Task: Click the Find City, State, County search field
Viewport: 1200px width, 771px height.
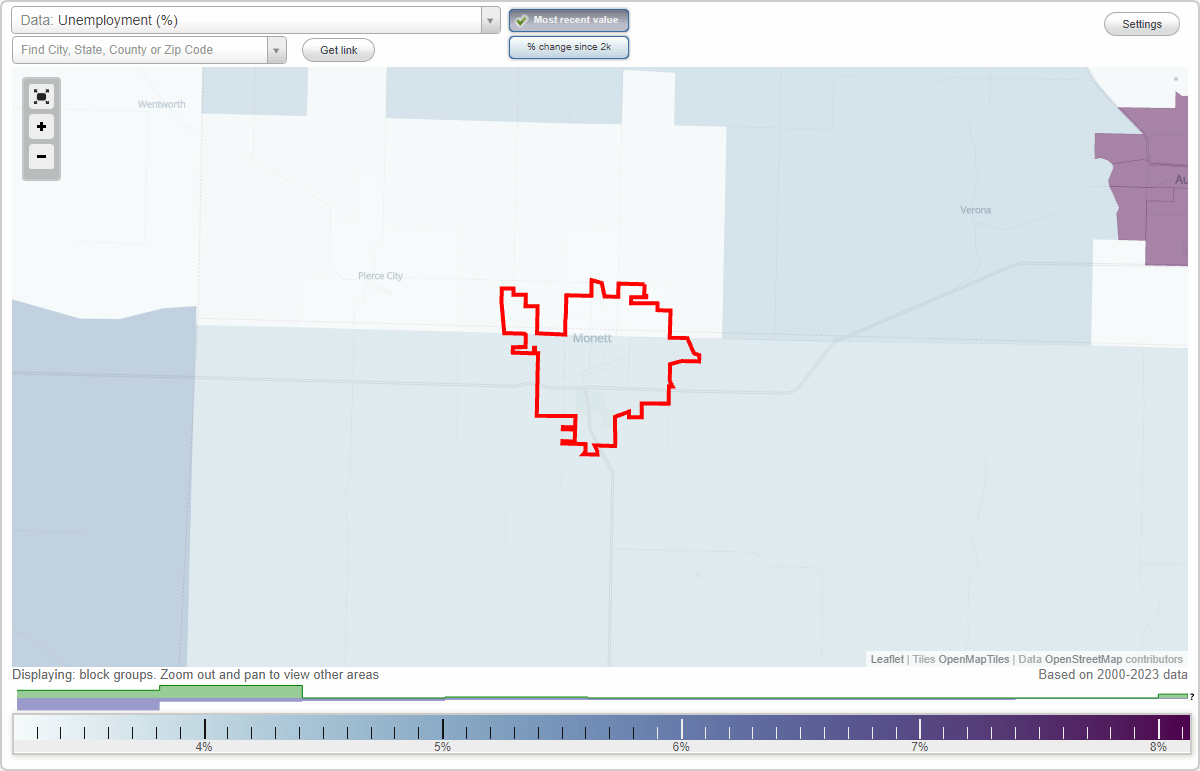Action: 140,50
